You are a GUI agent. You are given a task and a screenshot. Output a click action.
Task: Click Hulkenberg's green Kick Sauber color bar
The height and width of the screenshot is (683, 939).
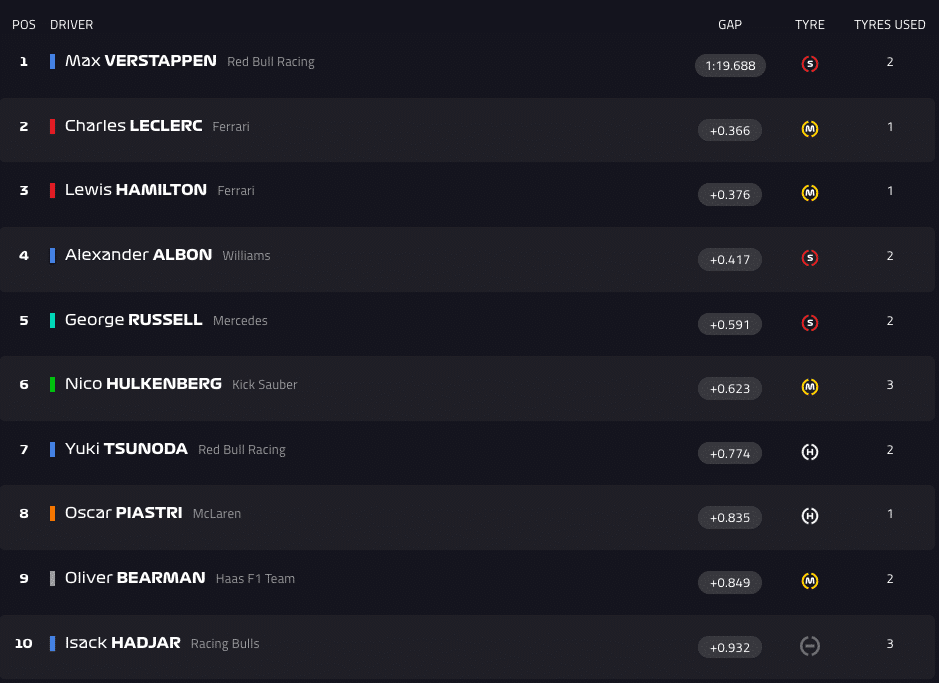point(52,385)
